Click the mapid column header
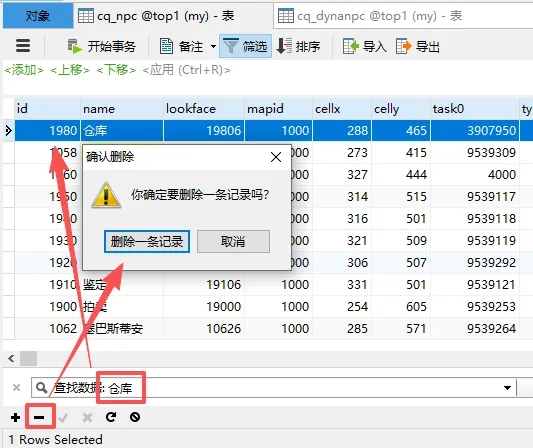The image size is (533, 448). (278, 109)
